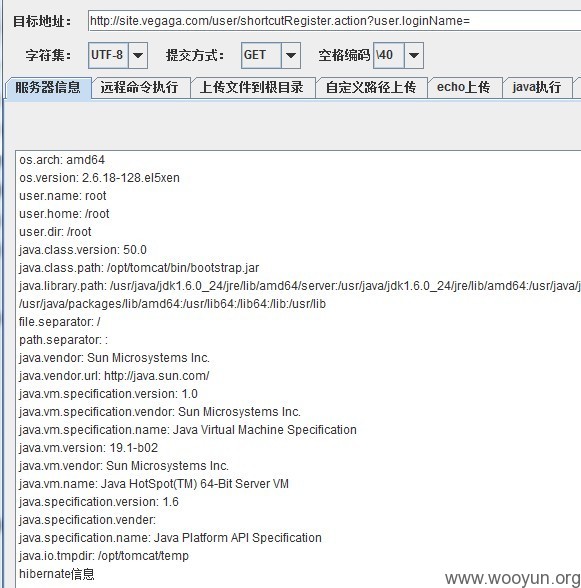Click the 'path.separator: :' line
This screenshot has width=581, height=588.
click(63, 340)
